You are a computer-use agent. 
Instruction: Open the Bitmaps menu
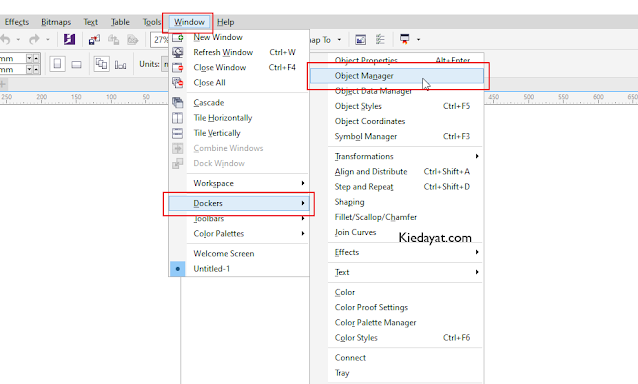[56, 22]
